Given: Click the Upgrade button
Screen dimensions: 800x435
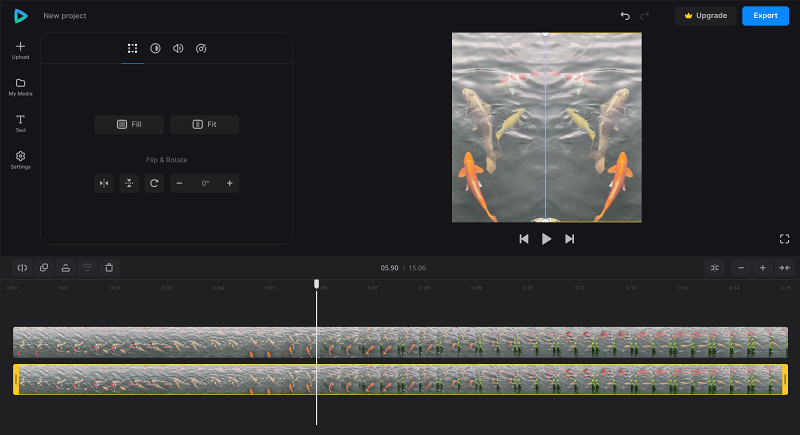Looking at the screenshot, I should click(x=706, y=16).
